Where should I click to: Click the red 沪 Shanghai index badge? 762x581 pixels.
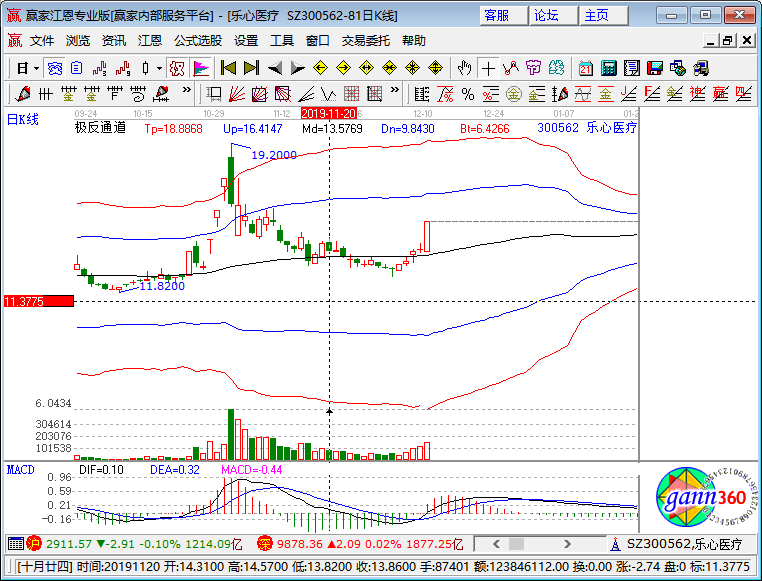coord(35,544)
